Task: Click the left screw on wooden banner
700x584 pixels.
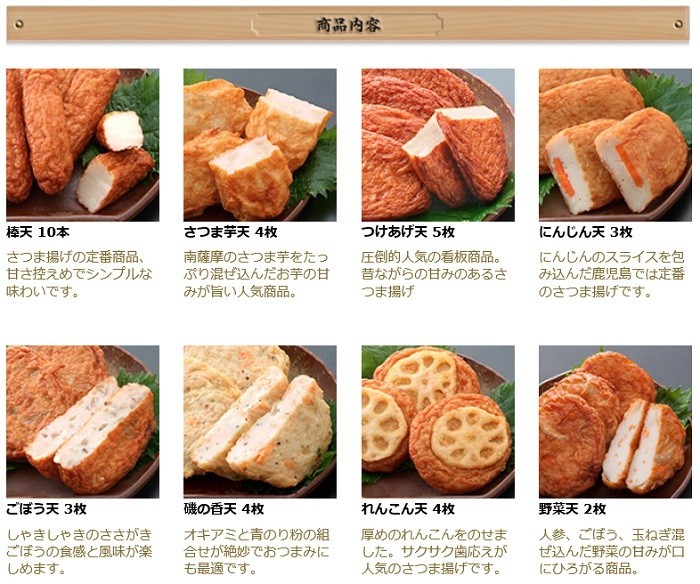Action: [19, 24]
